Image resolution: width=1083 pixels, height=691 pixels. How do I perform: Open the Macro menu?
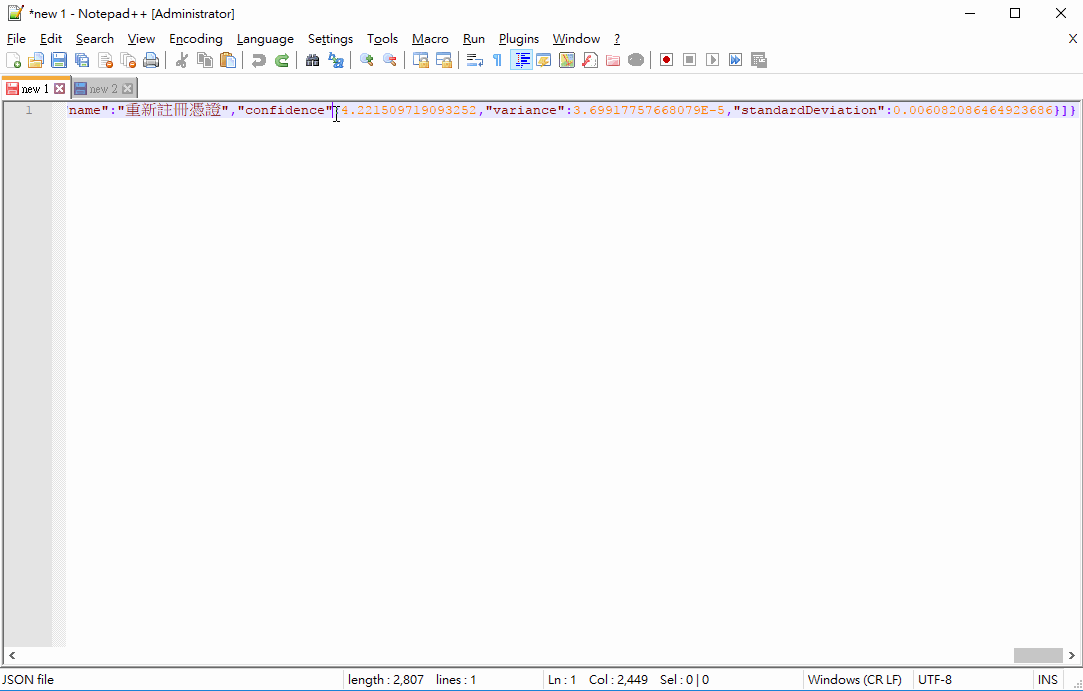point(430,38)
